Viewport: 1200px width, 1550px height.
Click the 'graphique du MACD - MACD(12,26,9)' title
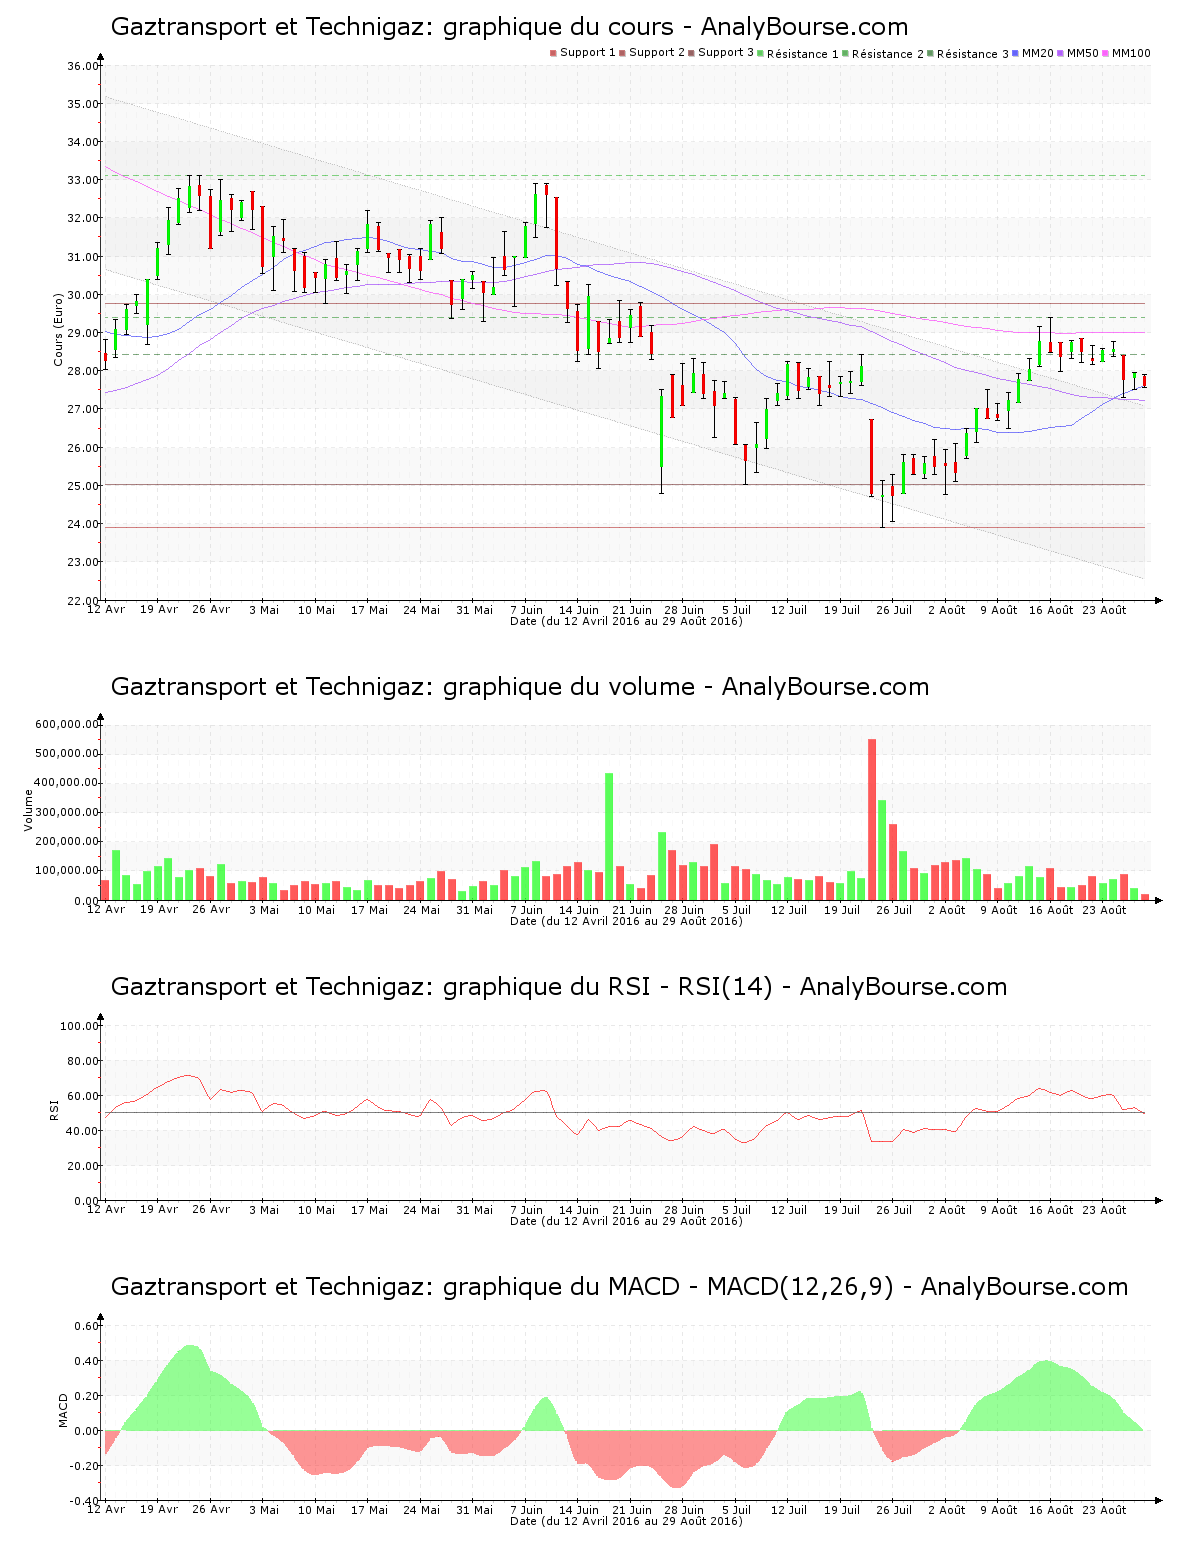click(619, 1287)
